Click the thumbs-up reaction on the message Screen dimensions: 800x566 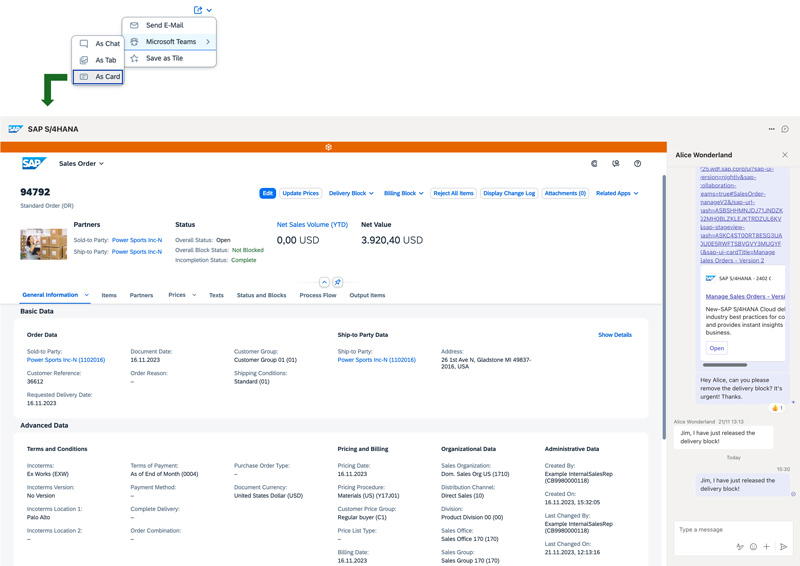pyautogui.click(x=777, y=408)
